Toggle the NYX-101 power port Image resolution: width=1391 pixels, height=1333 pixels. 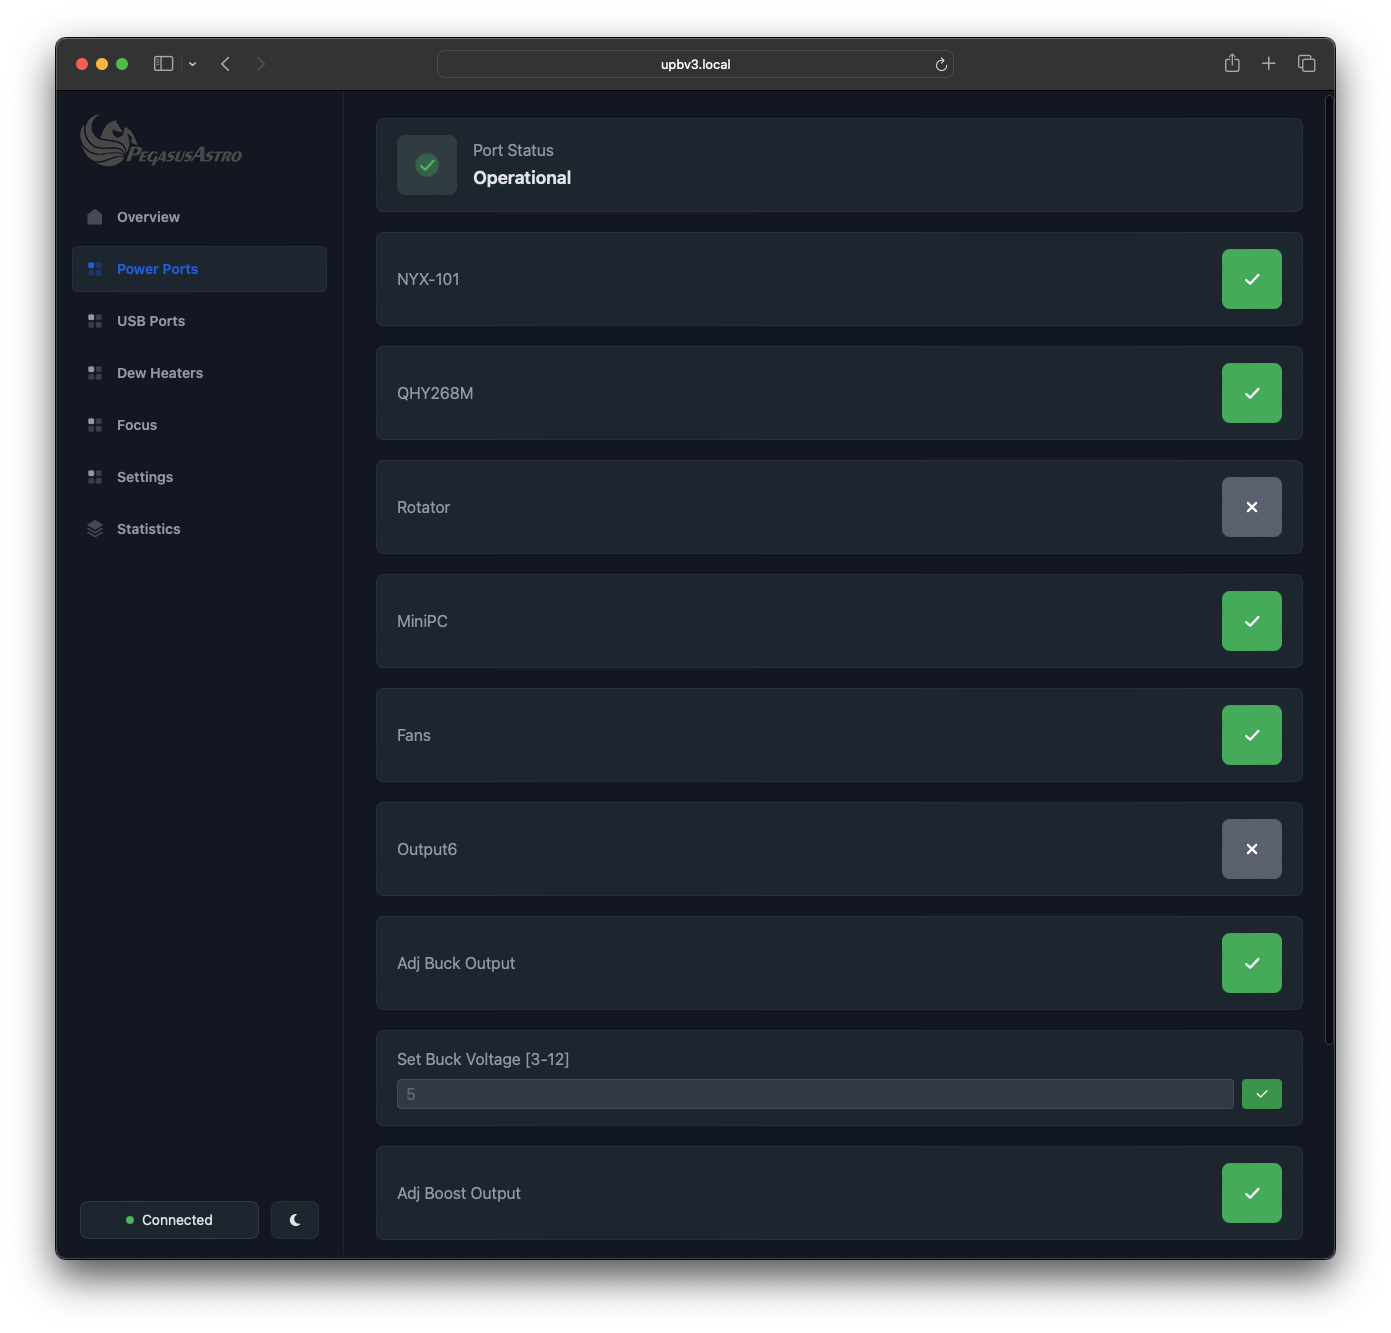point(1251,279)
